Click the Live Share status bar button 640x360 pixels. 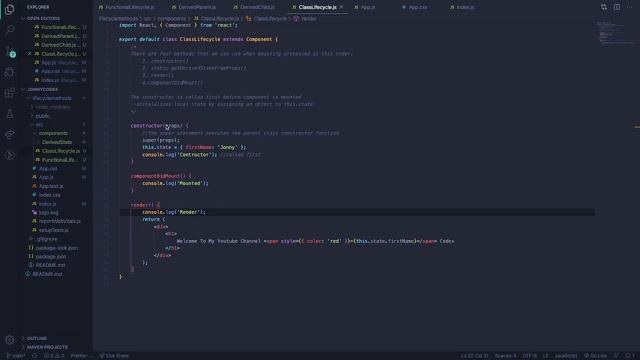click(114, 356)
